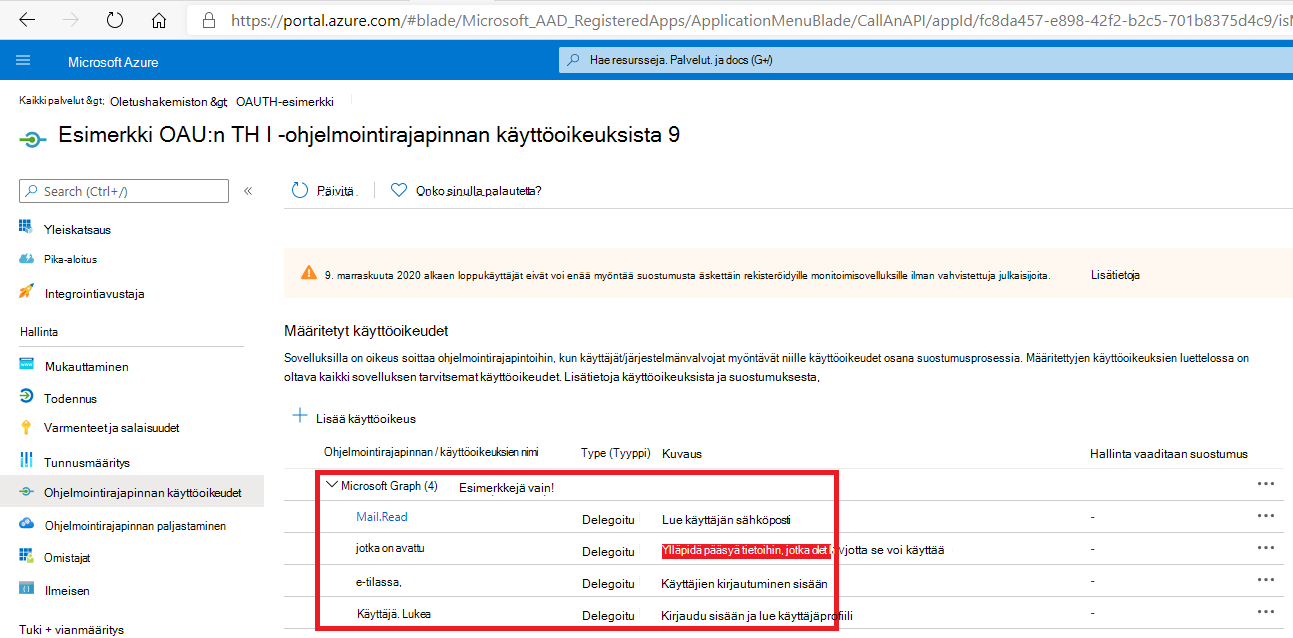The width and height of the screenshot is (1293, 638).
Task: Open Tunnusmääritys in the side menu
Action: point(87,463)
